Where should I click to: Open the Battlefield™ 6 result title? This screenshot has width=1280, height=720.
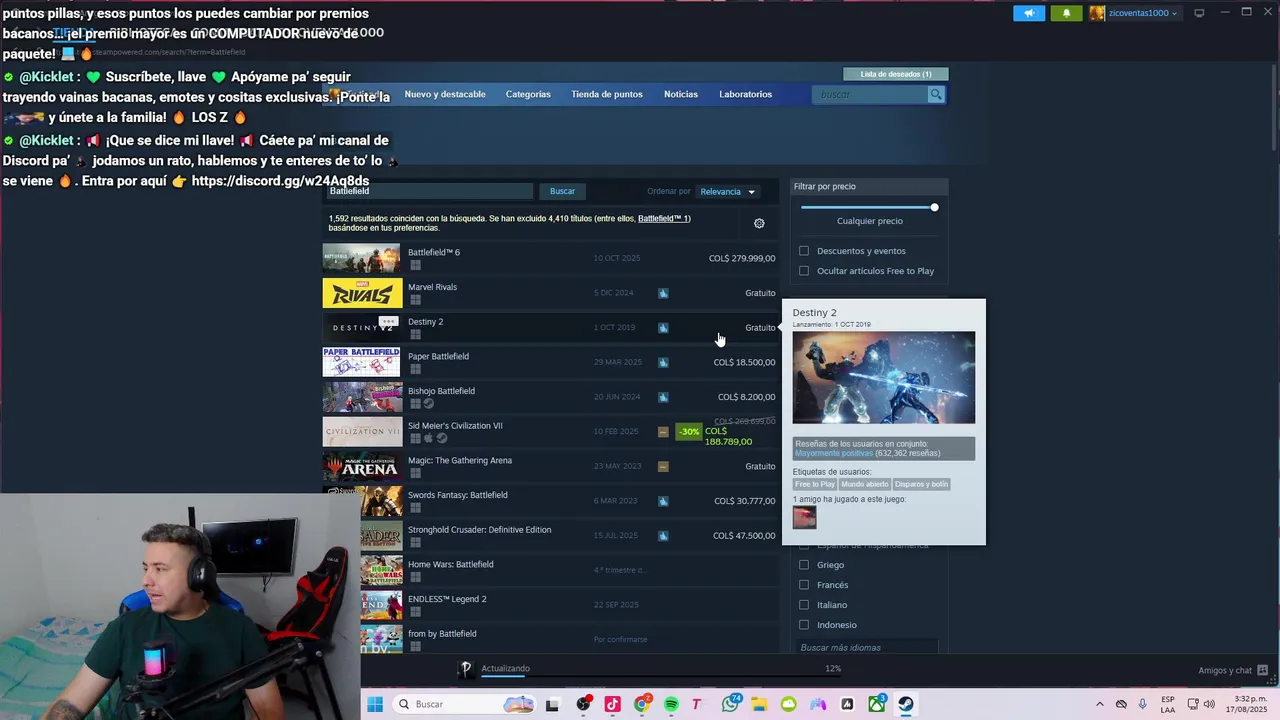[x=434, y=252]
